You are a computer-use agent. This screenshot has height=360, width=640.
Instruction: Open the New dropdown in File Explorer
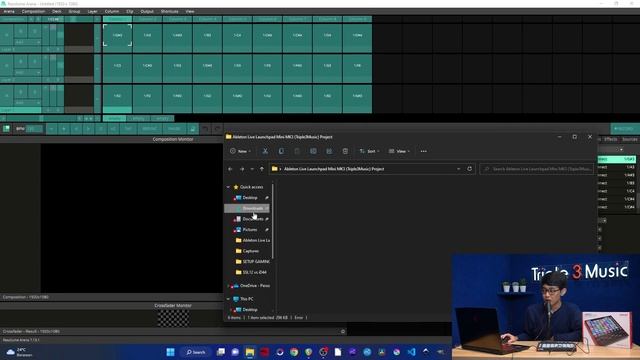pyautogui.click(x=240, y=151)
